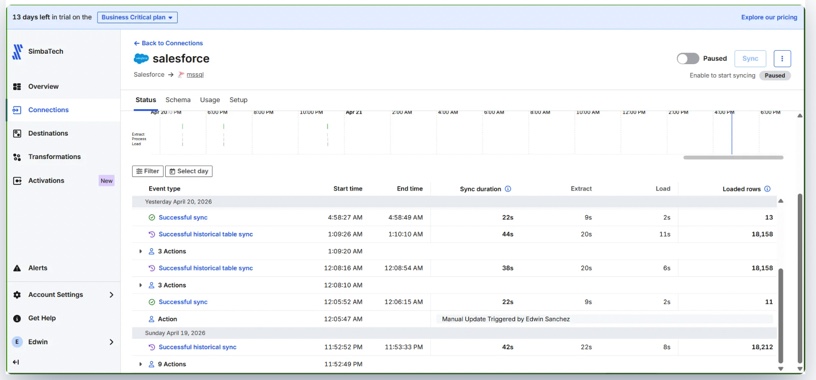Open the Select day picker

189,171
